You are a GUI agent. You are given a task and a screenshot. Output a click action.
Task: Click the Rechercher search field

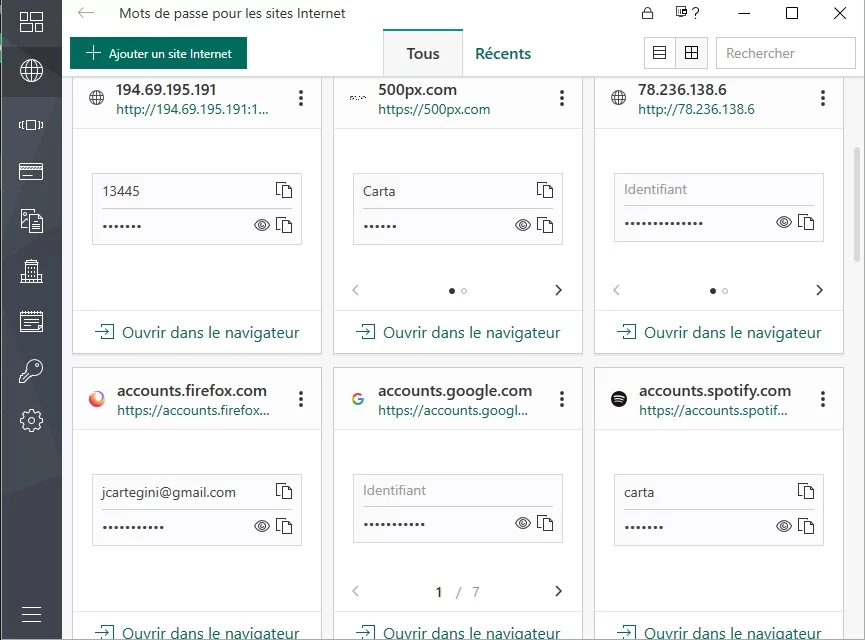[786, 53]
